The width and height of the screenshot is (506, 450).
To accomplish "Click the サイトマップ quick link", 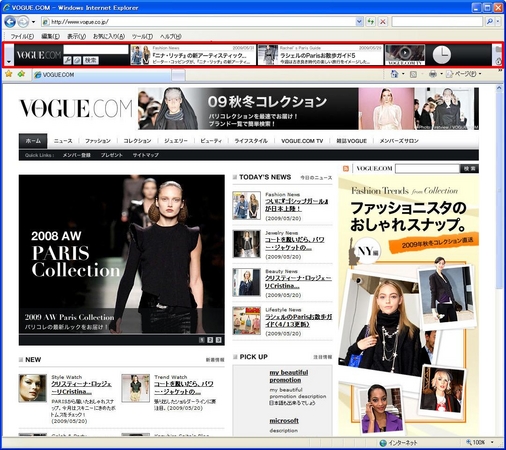I will (x=146, y=155).
